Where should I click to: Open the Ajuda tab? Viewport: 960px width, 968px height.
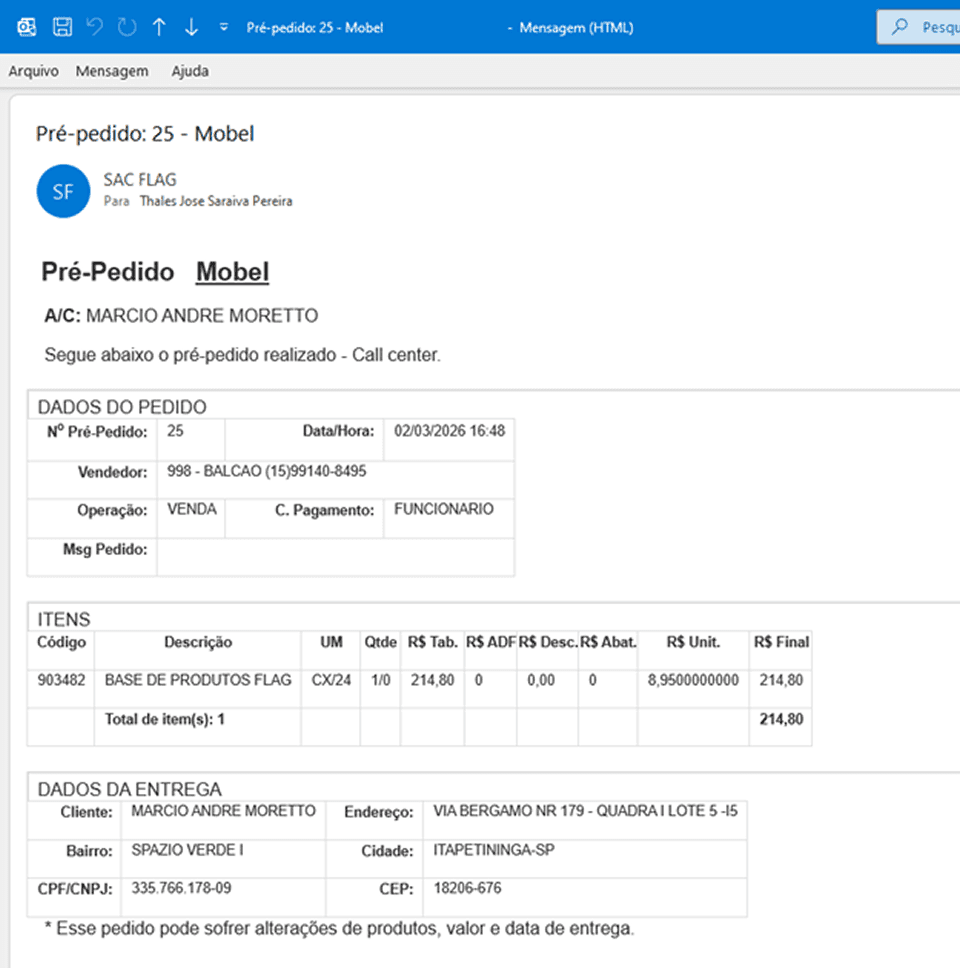[190, 71]
